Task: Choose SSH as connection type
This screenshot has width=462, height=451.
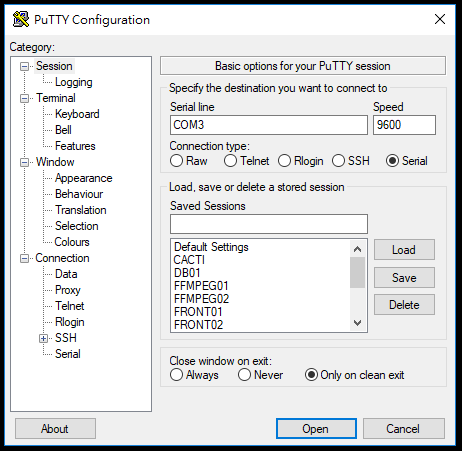Action: point(338,161)
